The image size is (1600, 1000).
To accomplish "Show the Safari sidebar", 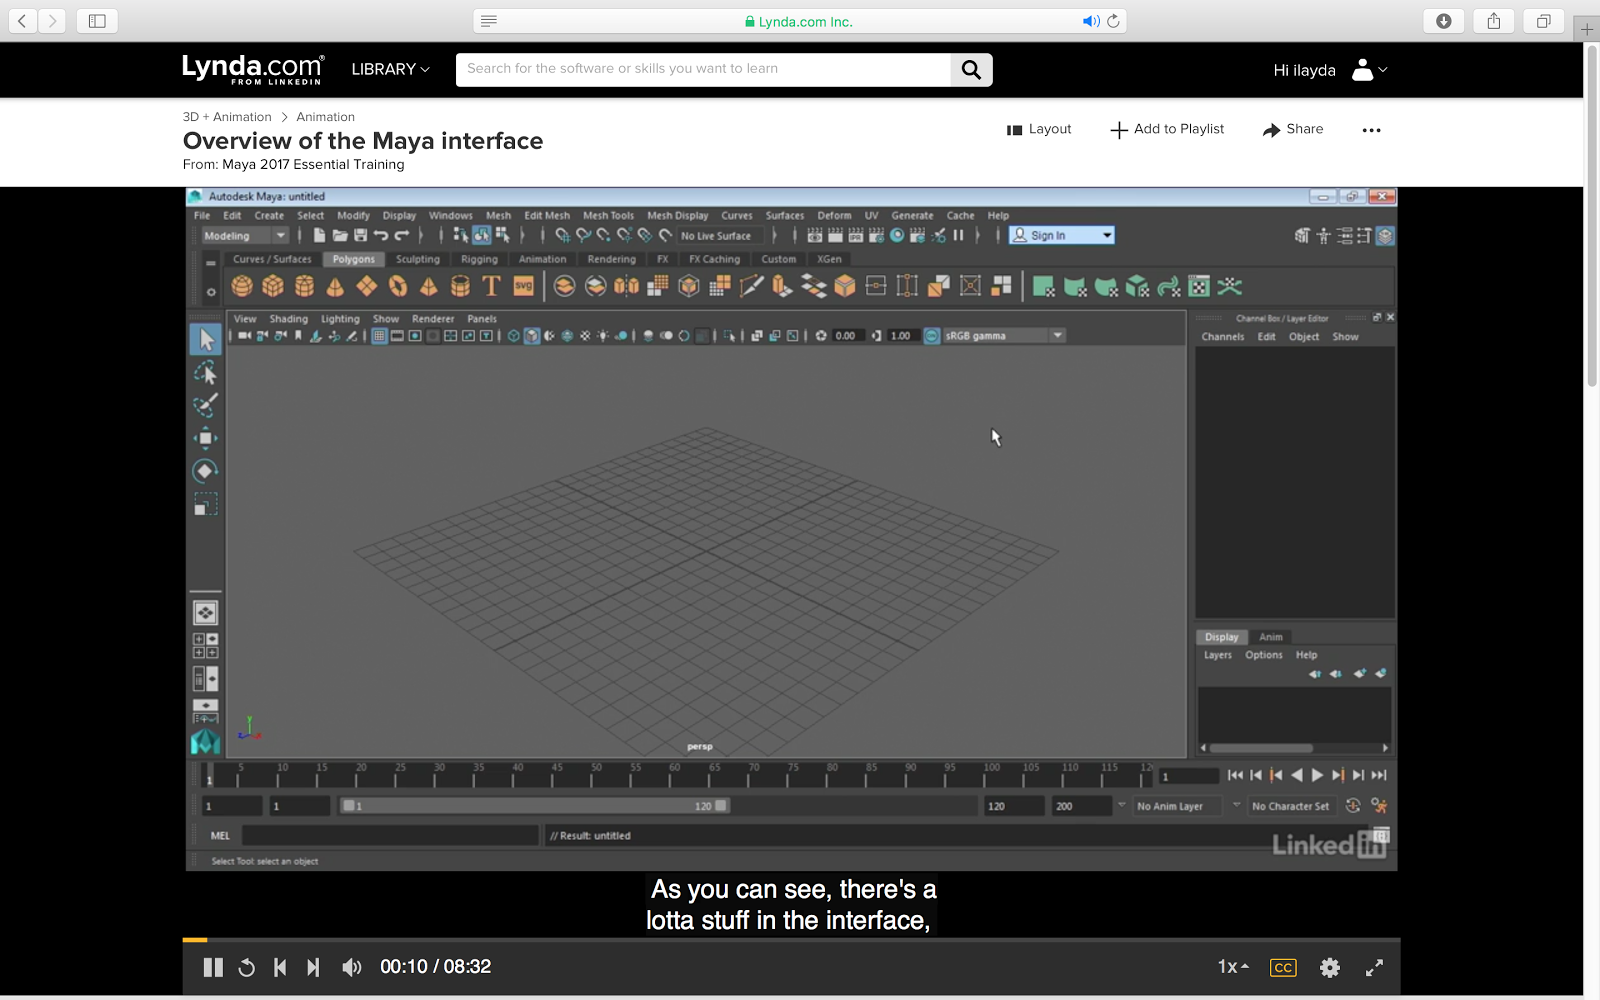I will [97, 21].
